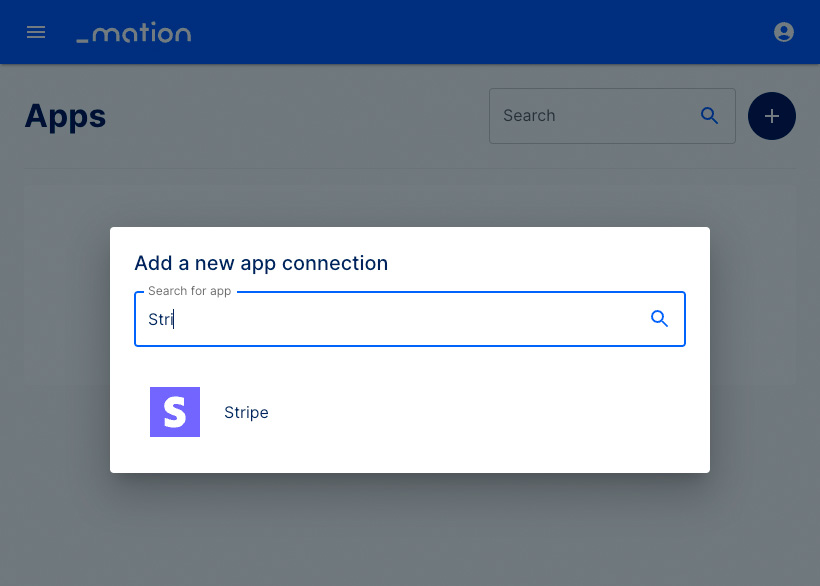Click the round plus add-app button
This screenshot has height=586, width=820.
point(771,116)
